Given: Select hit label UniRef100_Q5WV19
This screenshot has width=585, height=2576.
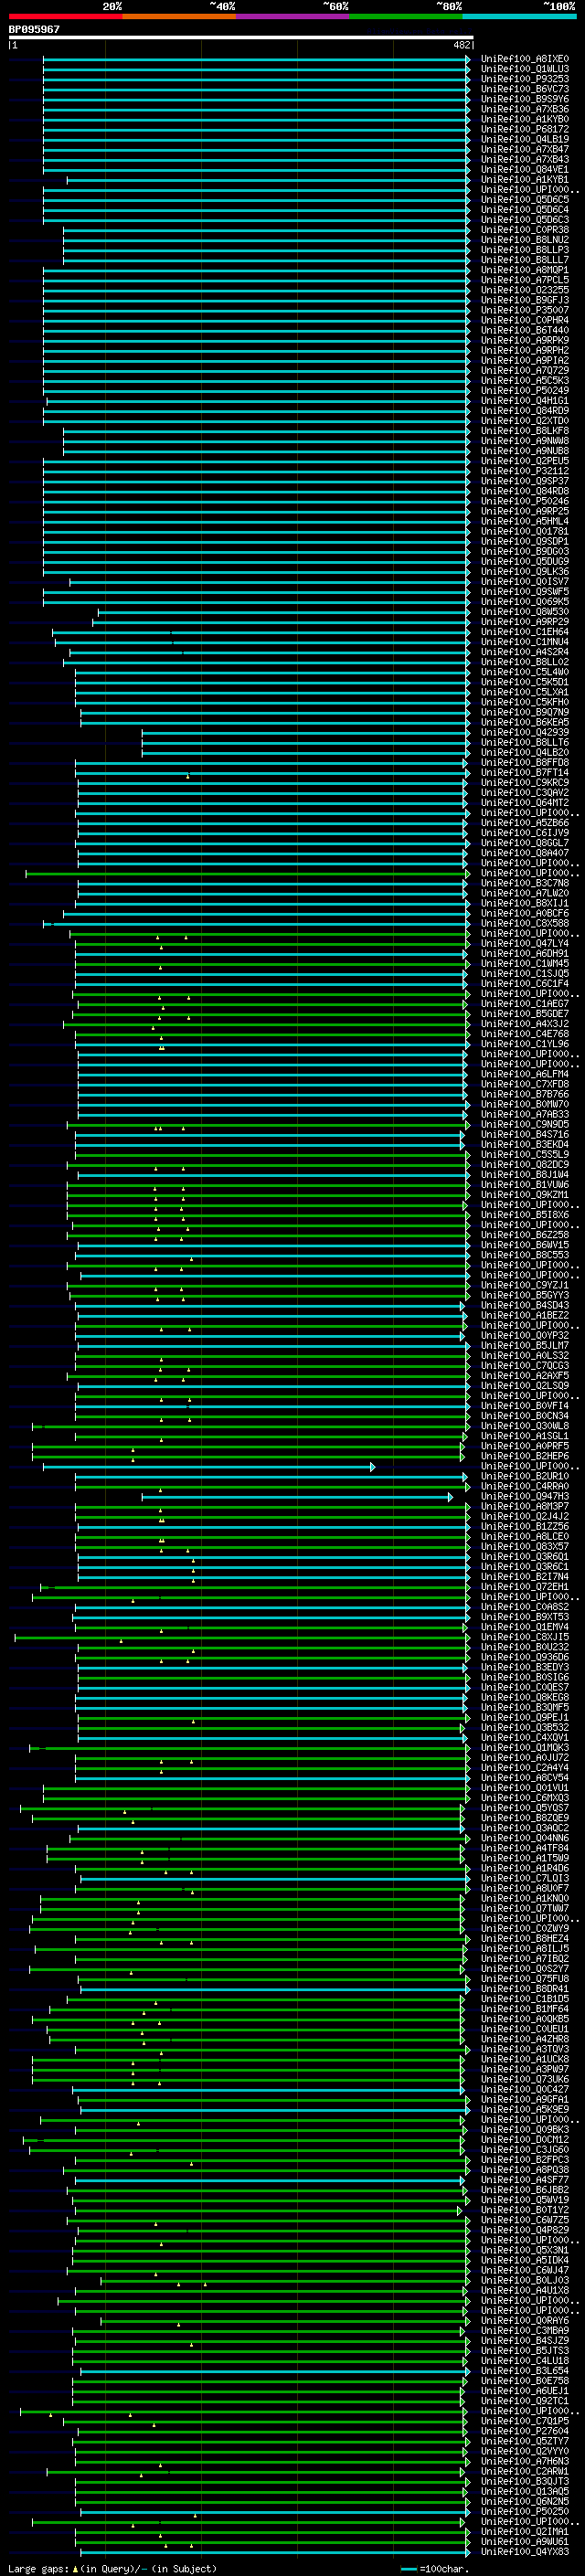Looking at the screenshot, I should (x=524, y=2200).
